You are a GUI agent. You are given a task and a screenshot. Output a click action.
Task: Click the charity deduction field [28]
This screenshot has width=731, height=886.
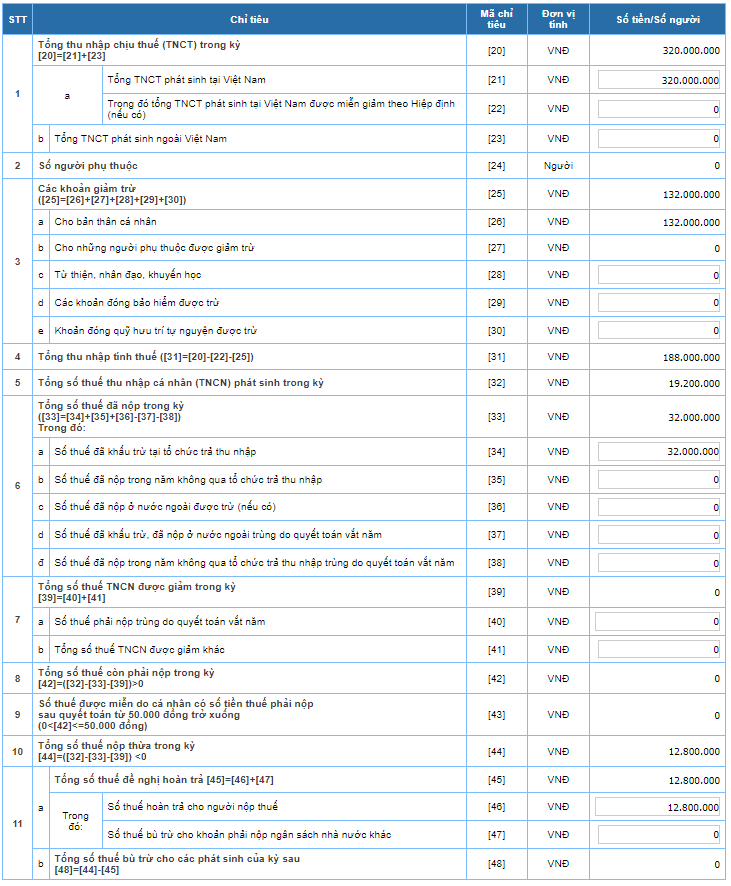point(659,275)
